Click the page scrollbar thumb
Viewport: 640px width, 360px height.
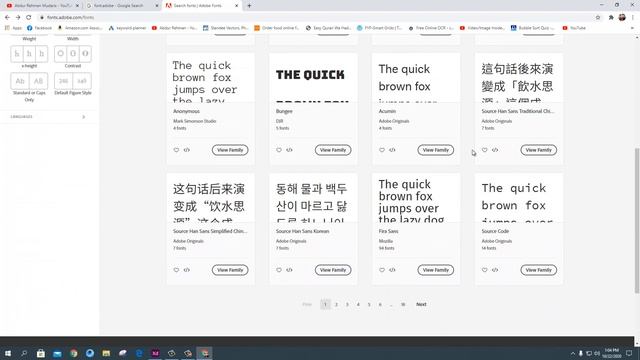click(637, 220)
